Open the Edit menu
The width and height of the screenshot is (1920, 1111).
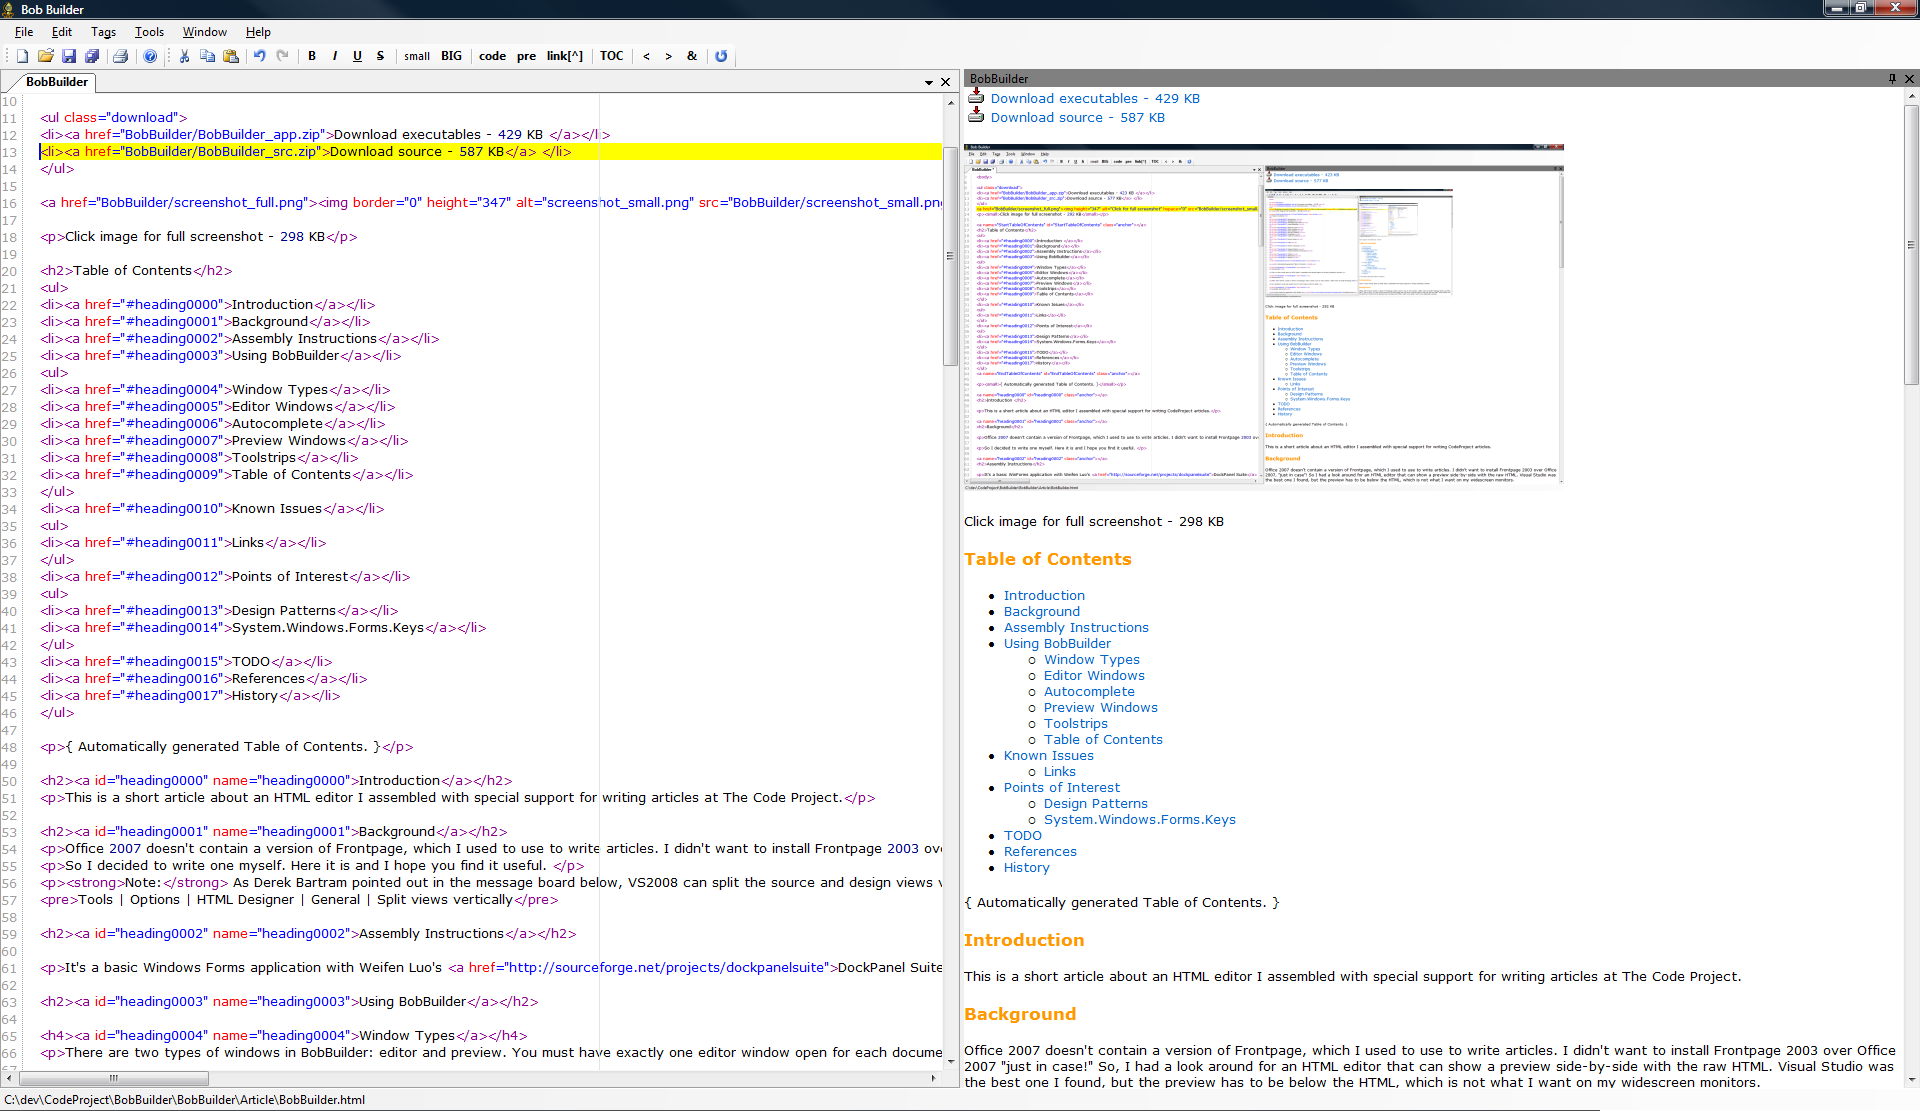click(x=62, y=32)
